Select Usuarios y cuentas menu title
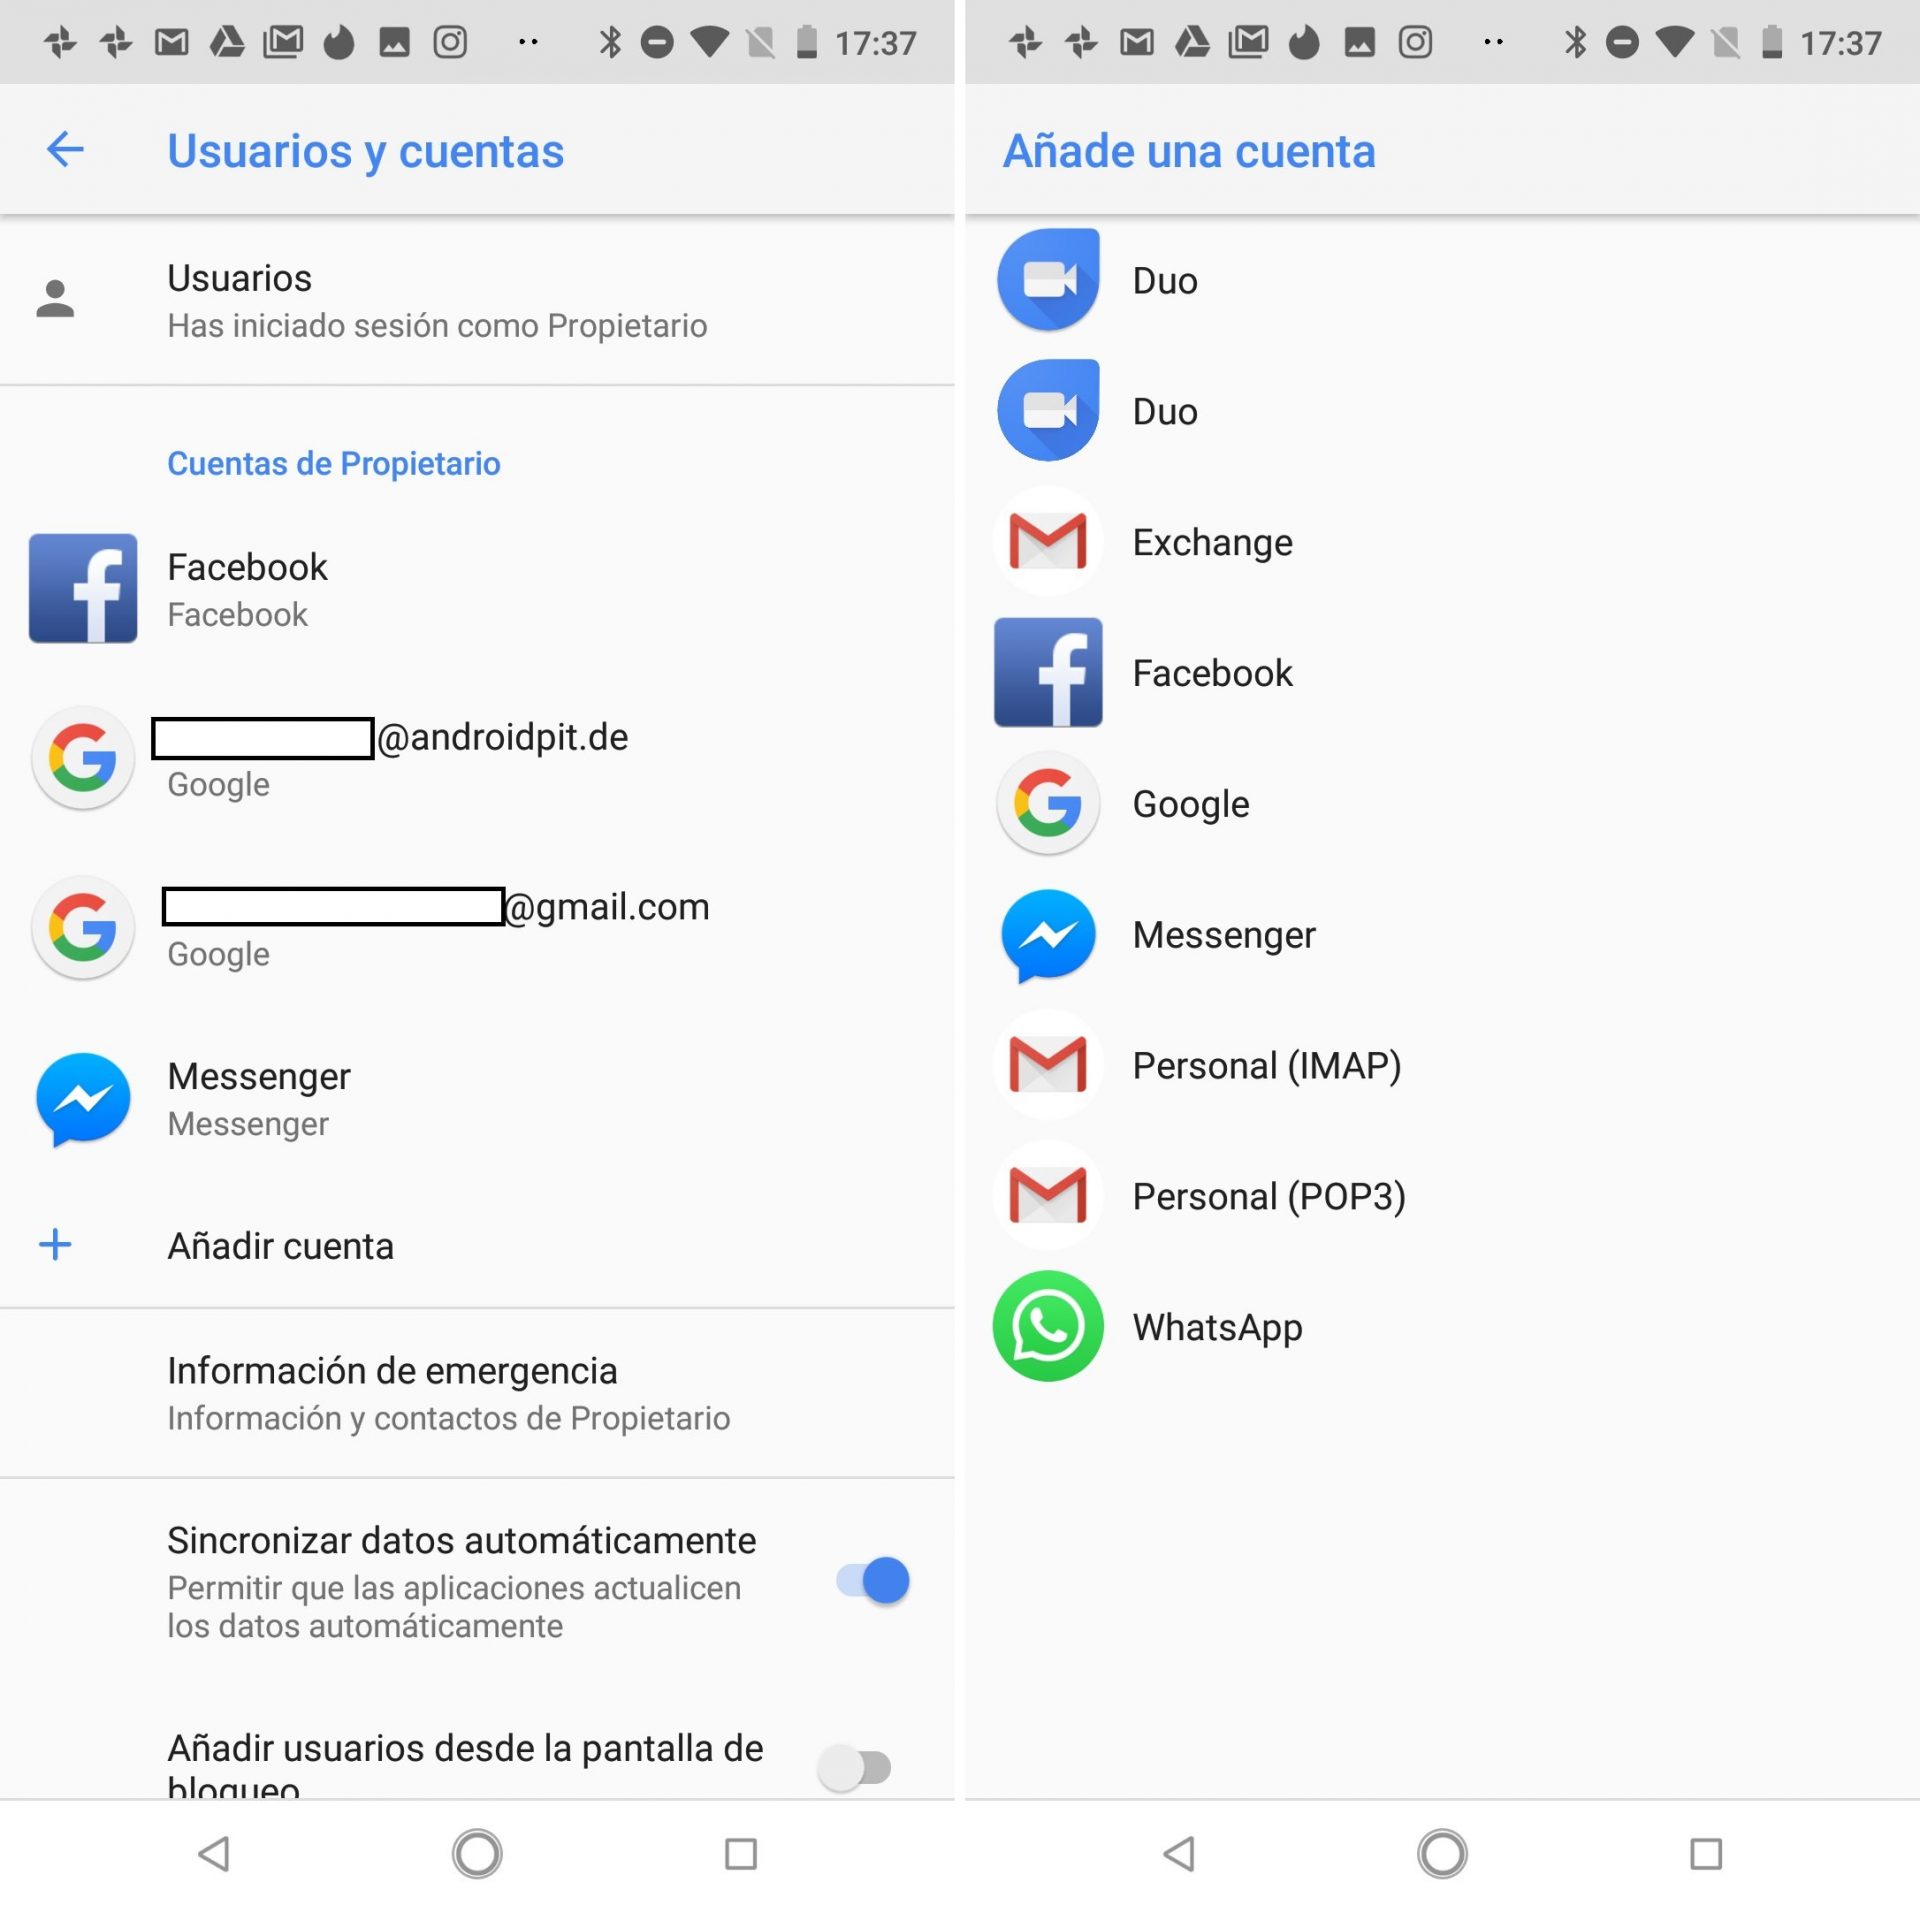Image resolution: width=1920 pixels, height=1913 pixels. tap(370, 152)
